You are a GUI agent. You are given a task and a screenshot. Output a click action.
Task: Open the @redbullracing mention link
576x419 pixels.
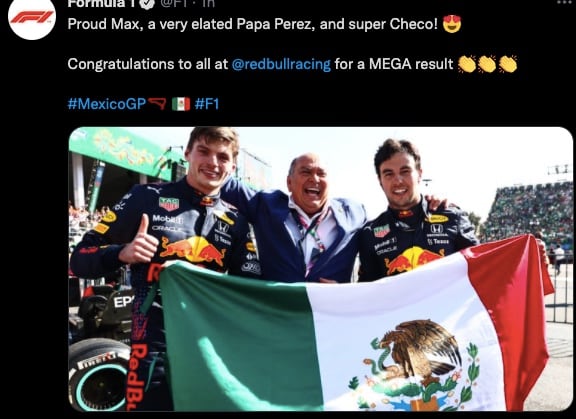(281, 64)
